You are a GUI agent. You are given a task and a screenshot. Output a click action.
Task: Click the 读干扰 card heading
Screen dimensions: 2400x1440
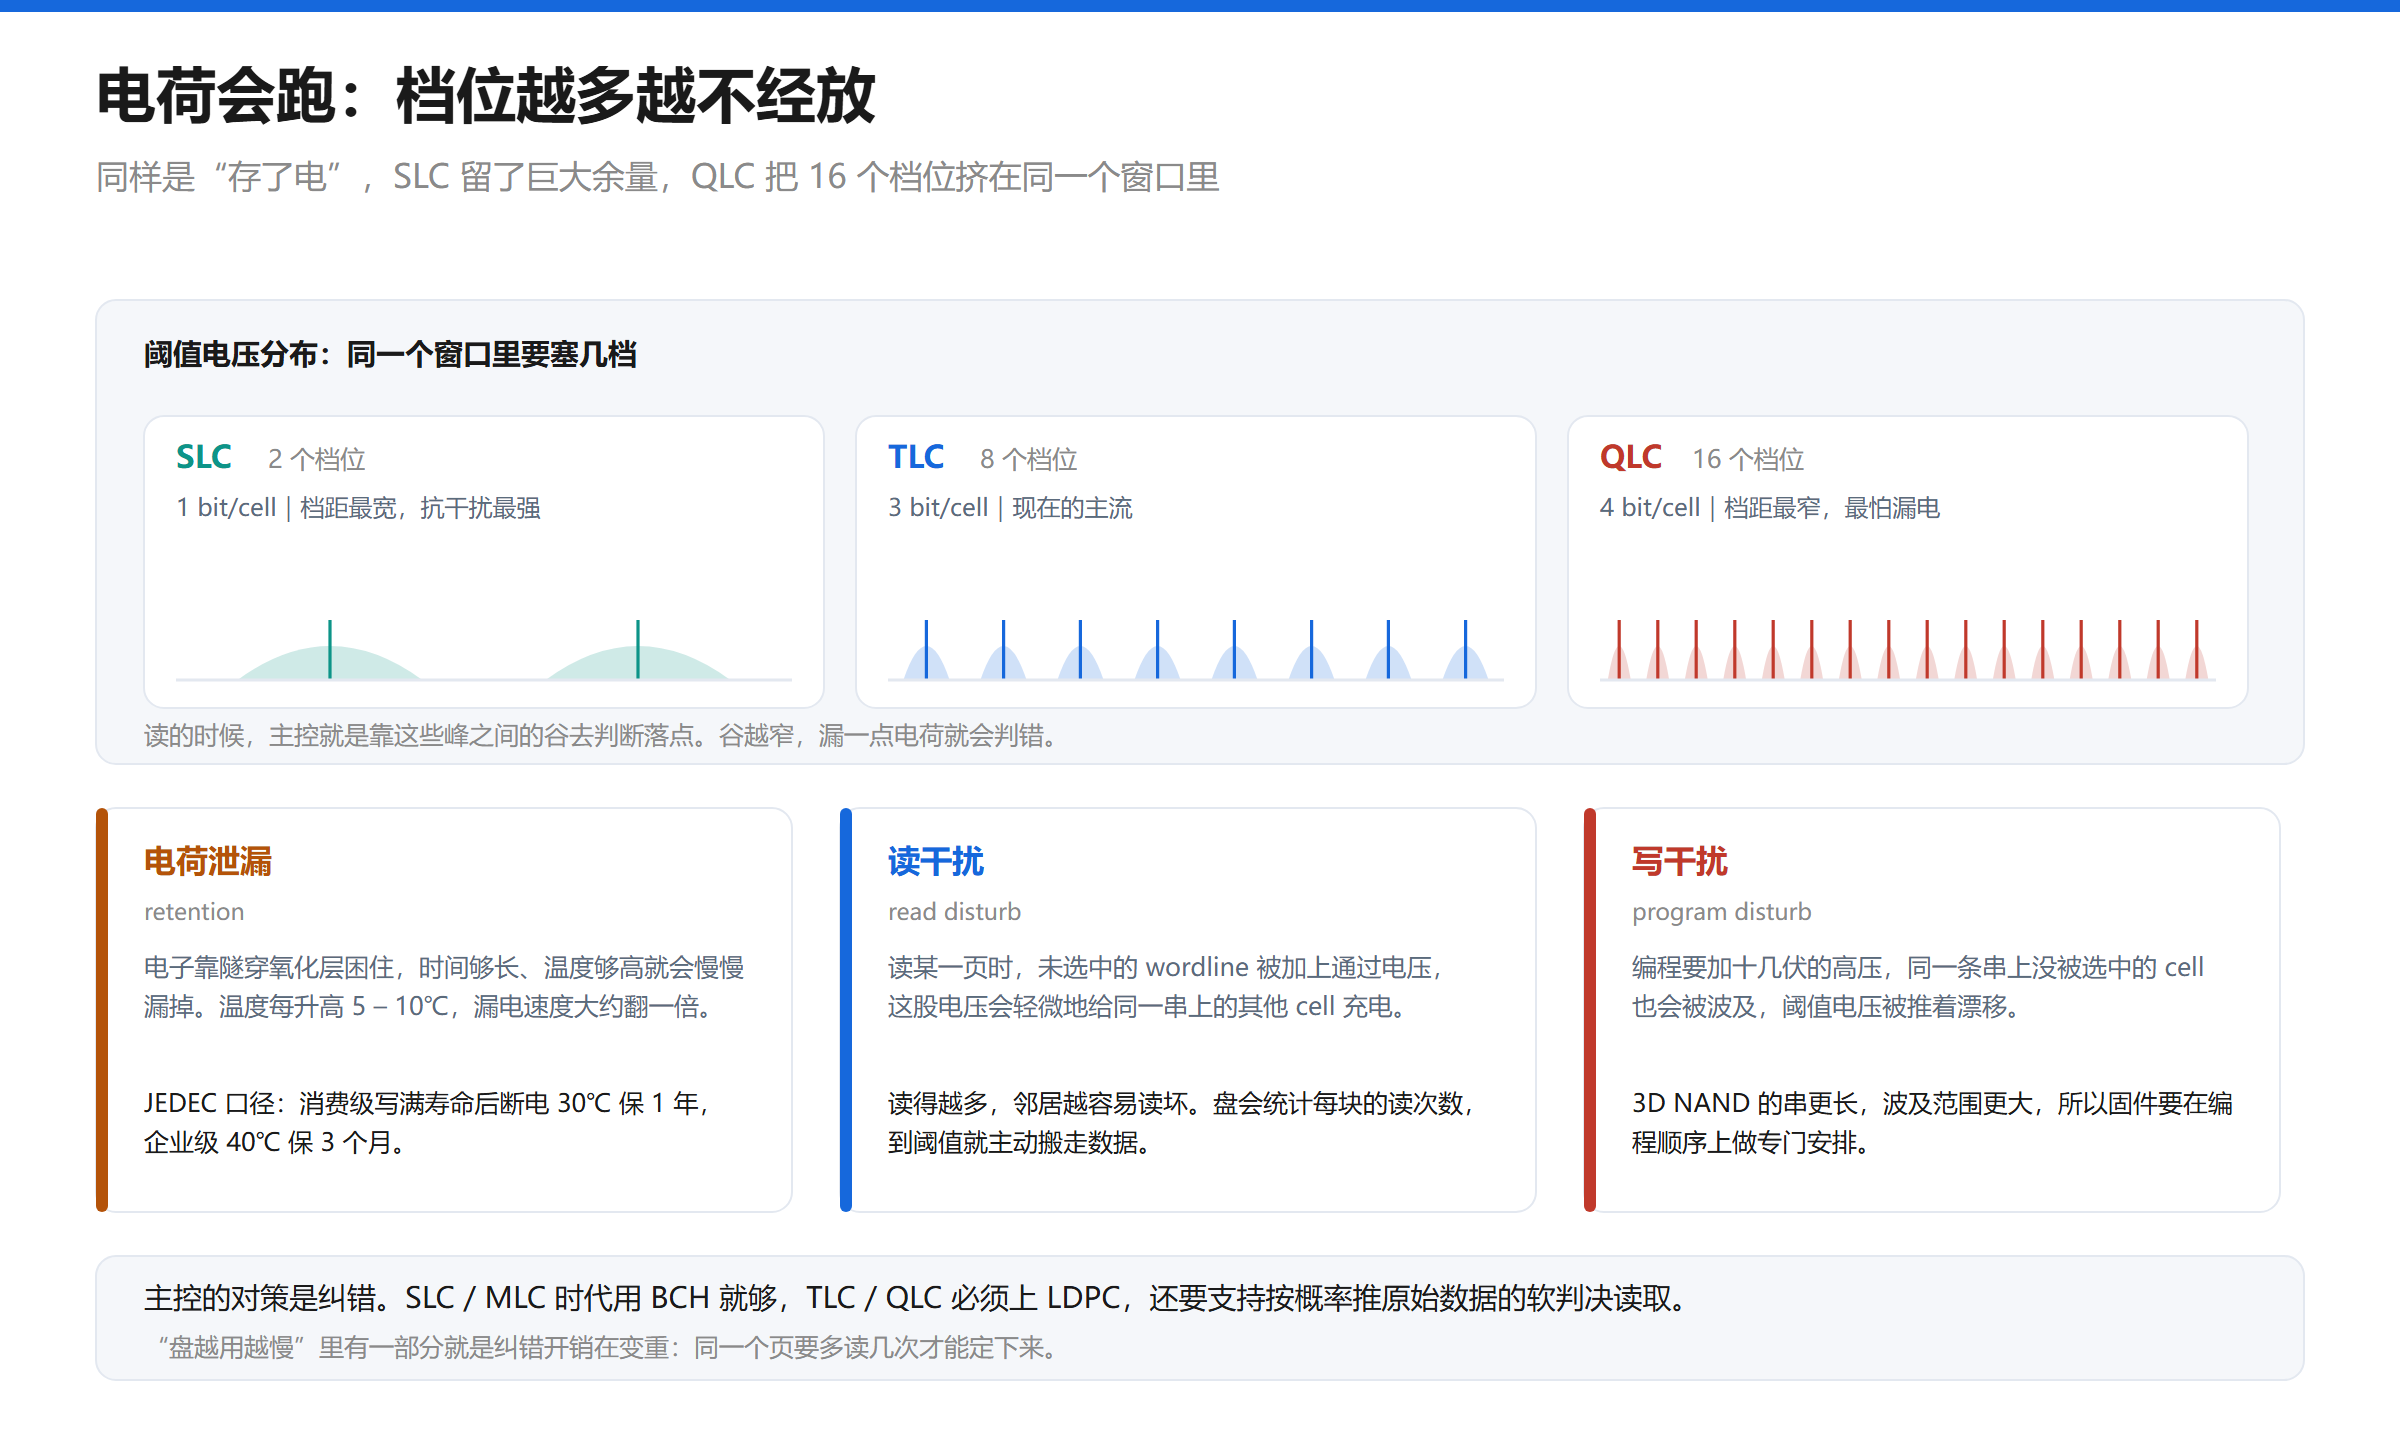coord(936,861)
